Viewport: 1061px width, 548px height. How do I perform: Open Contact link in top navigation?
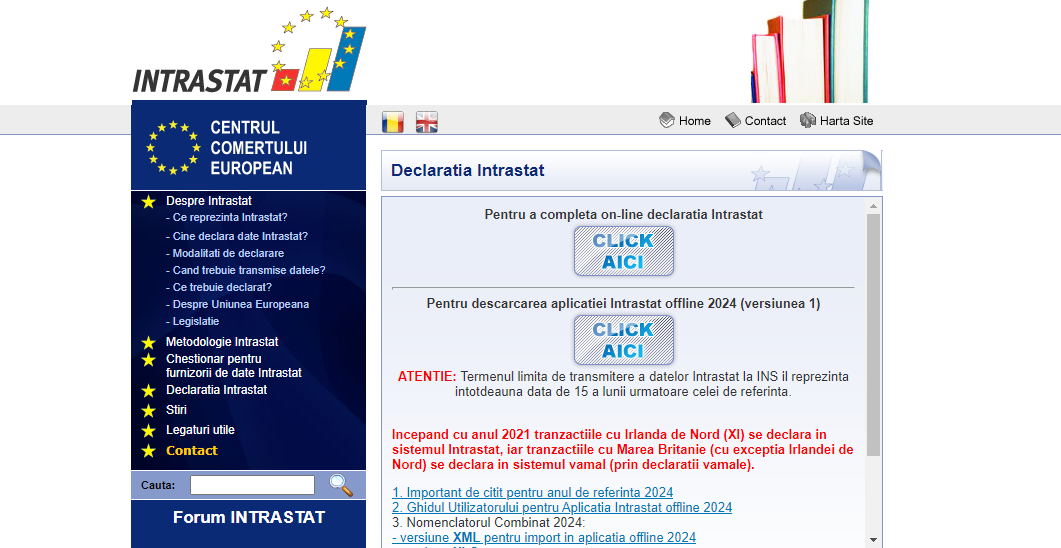coord(765,121)
